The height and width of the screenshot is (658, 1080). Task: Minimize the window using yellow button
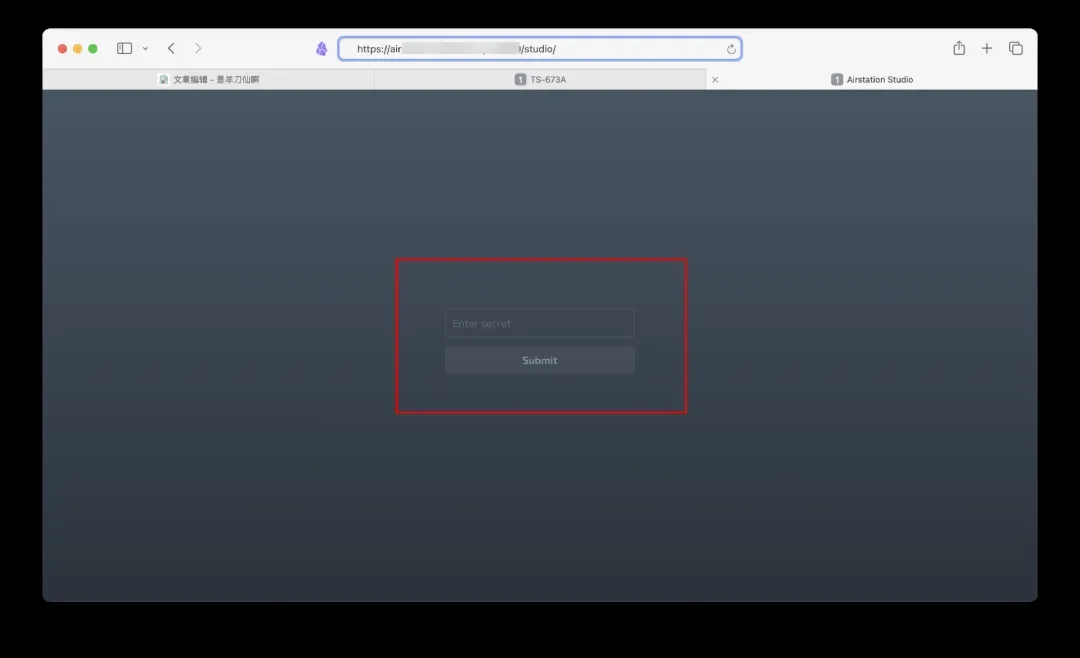tap(78, 48)
